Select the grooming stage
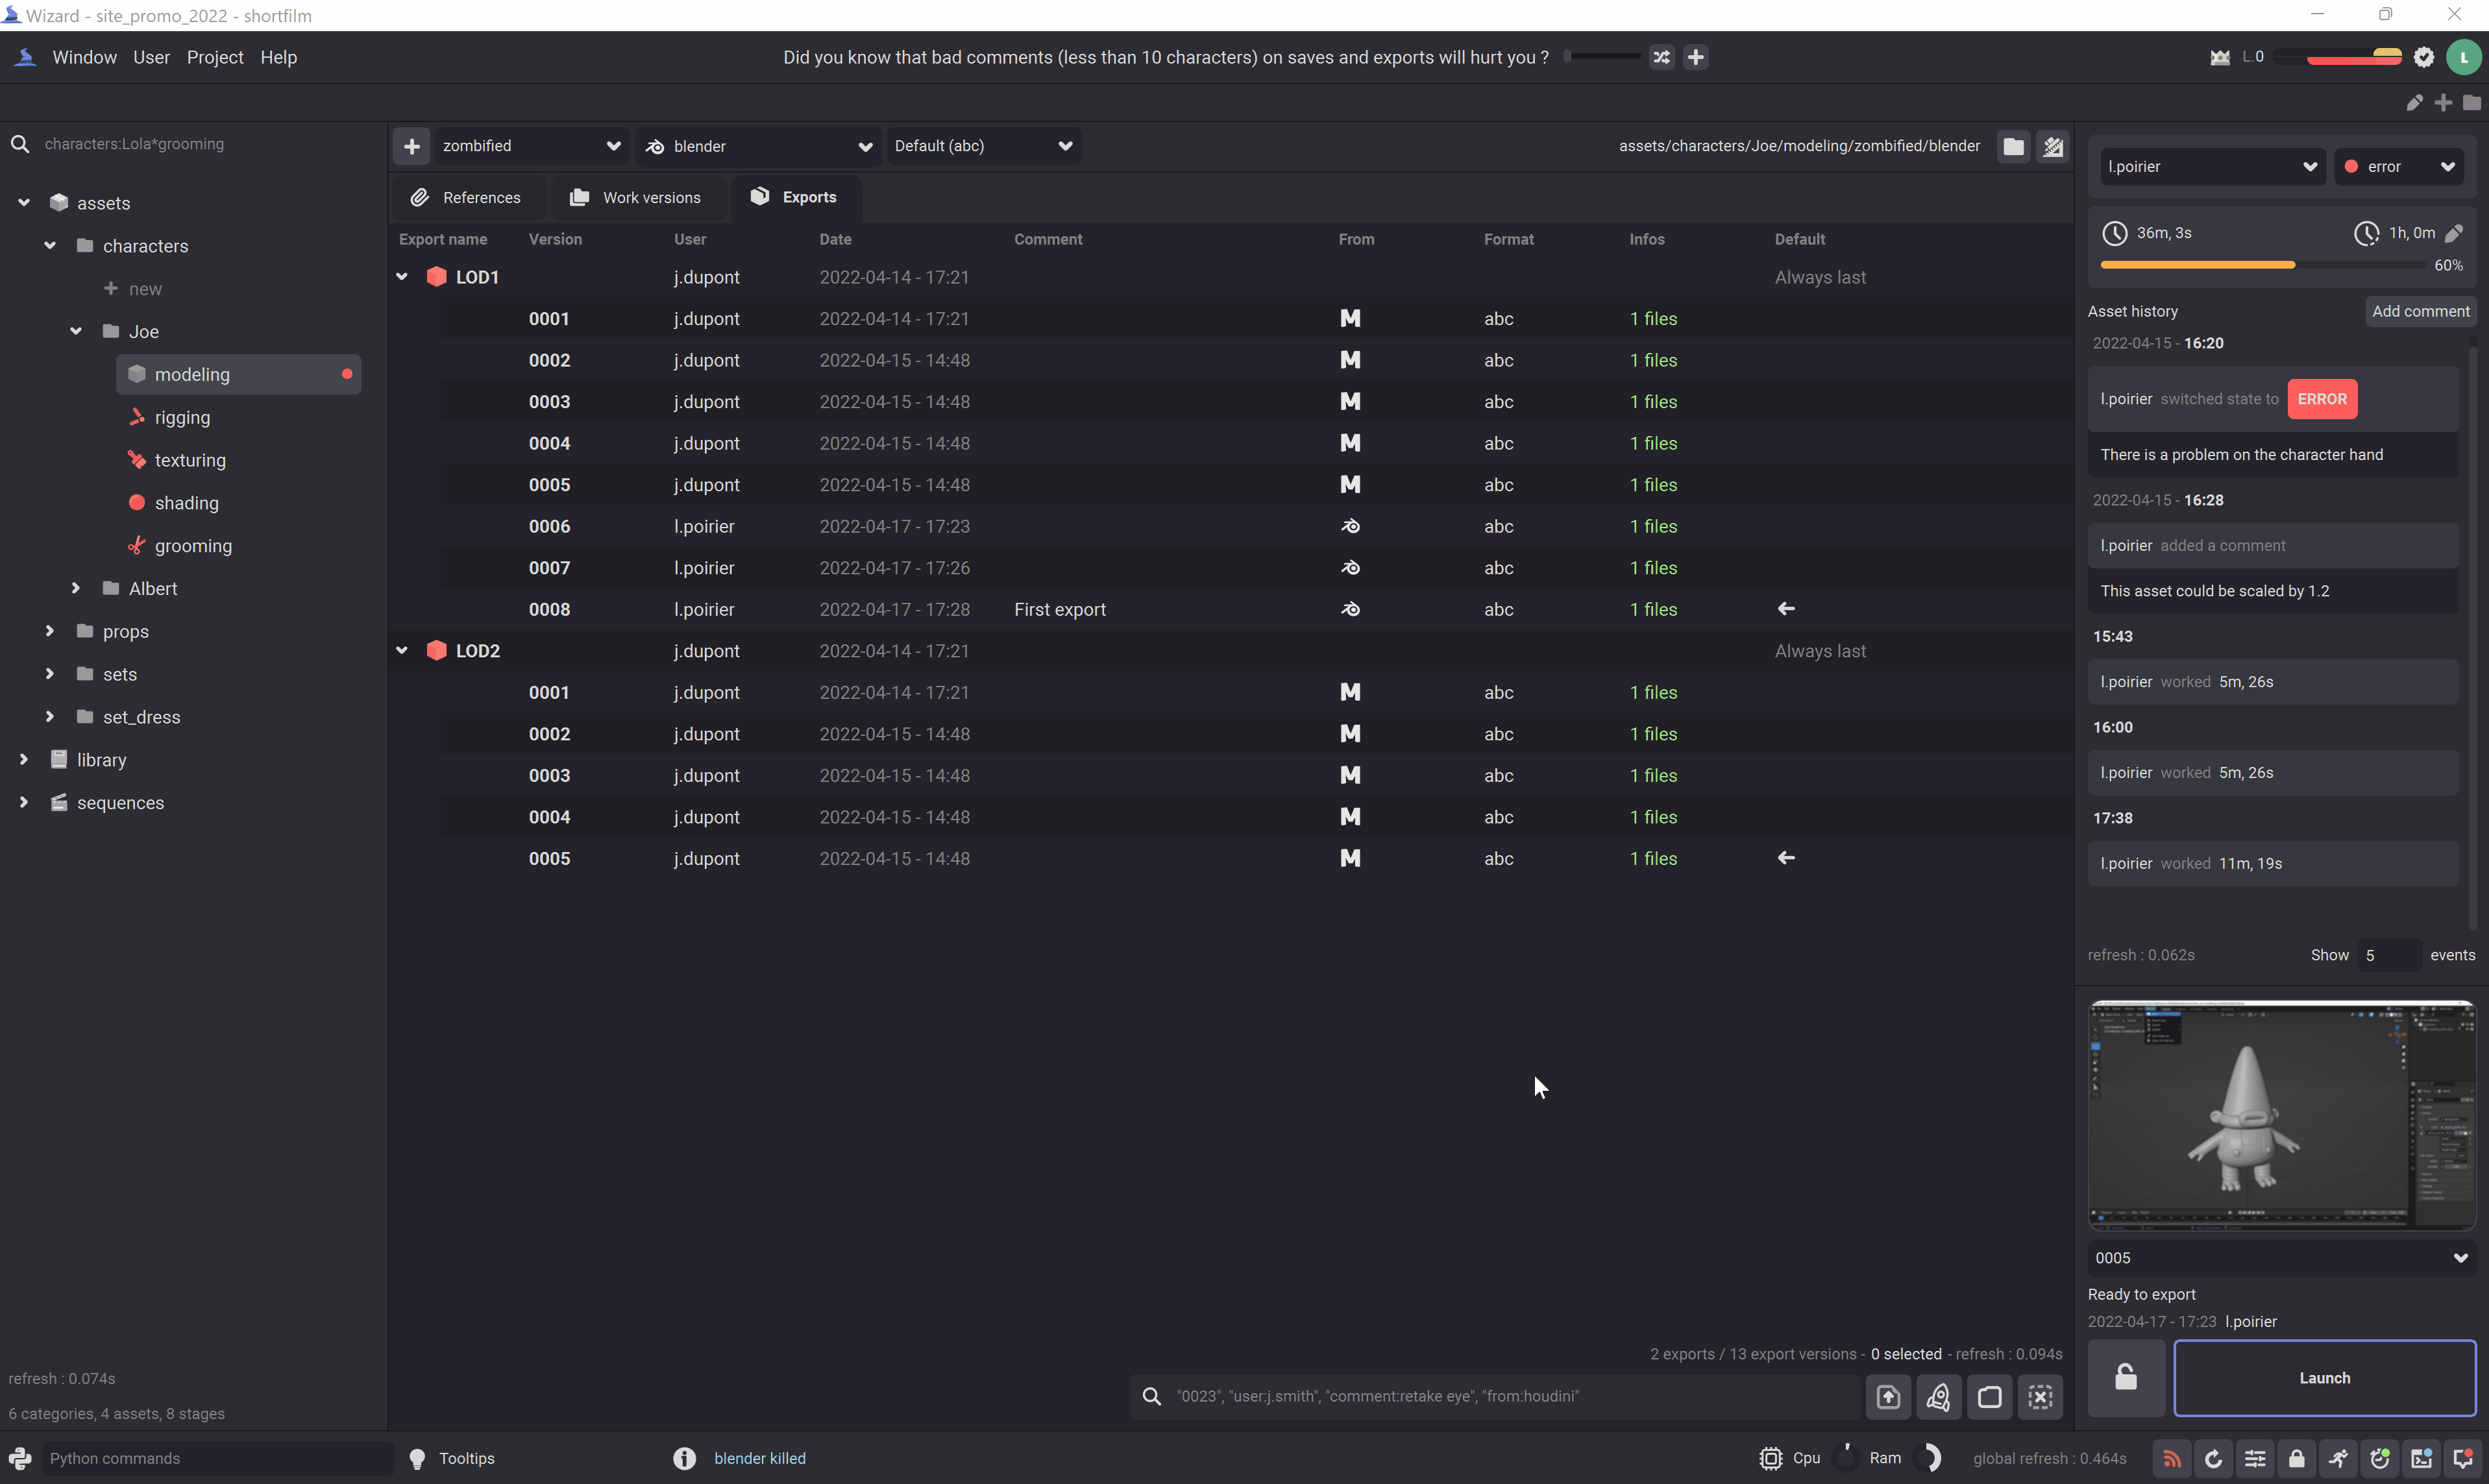Screen dimensions: 2489x1484 (193, 546)
